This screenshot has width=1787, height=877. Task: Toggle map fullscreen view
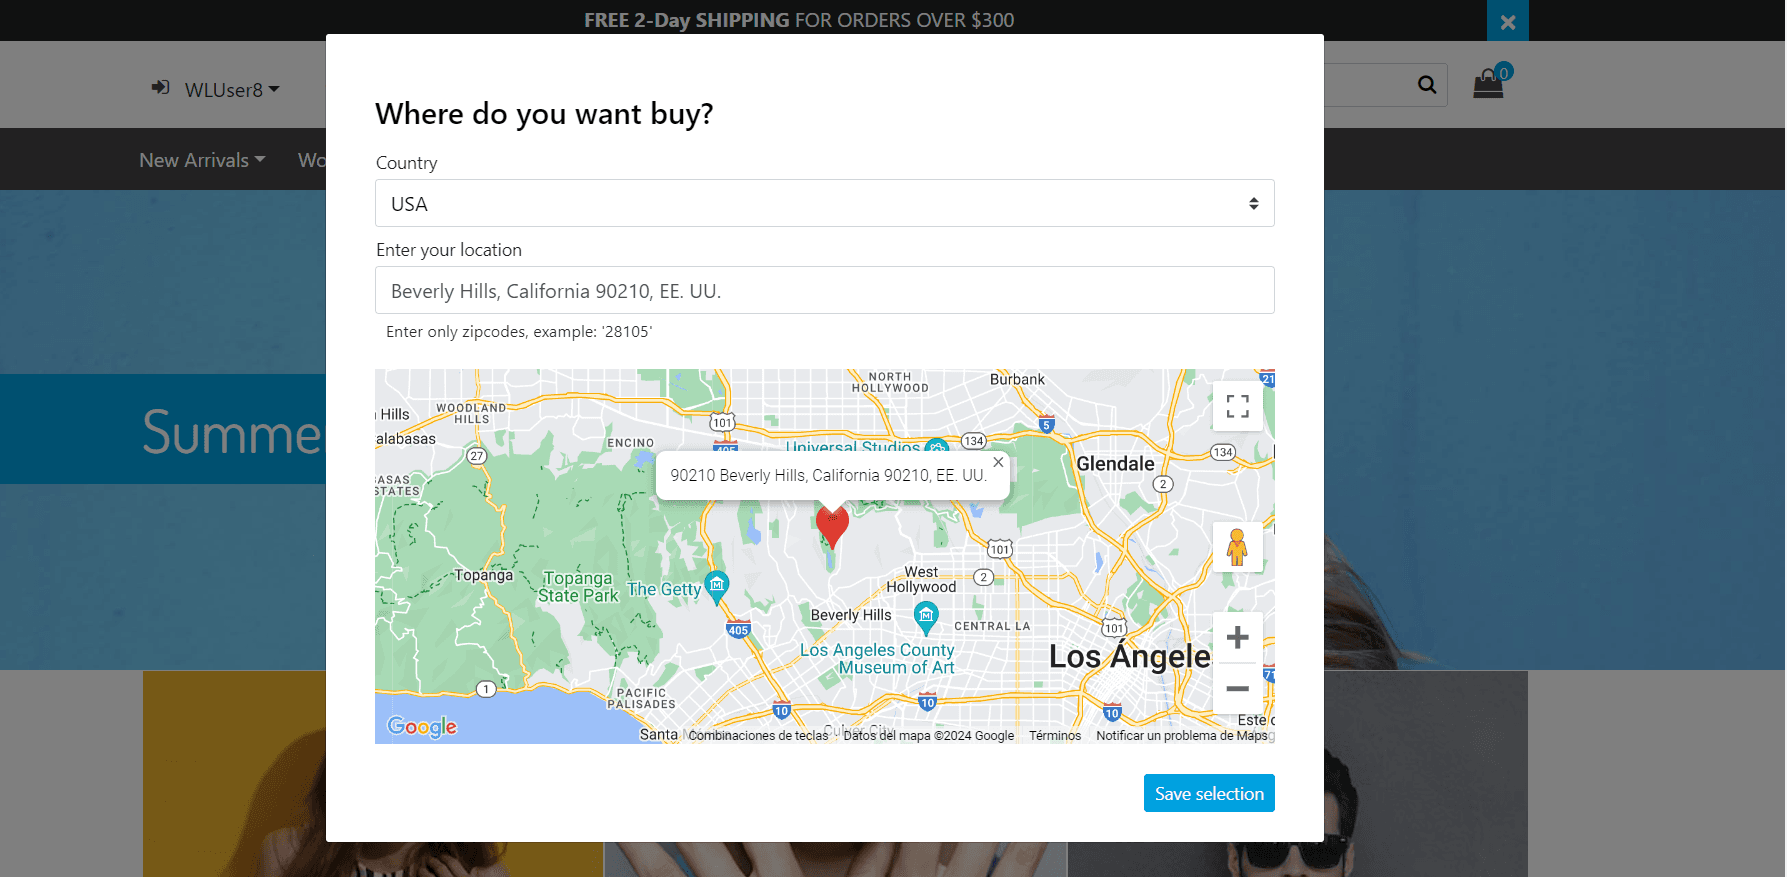pos(1238,406)
